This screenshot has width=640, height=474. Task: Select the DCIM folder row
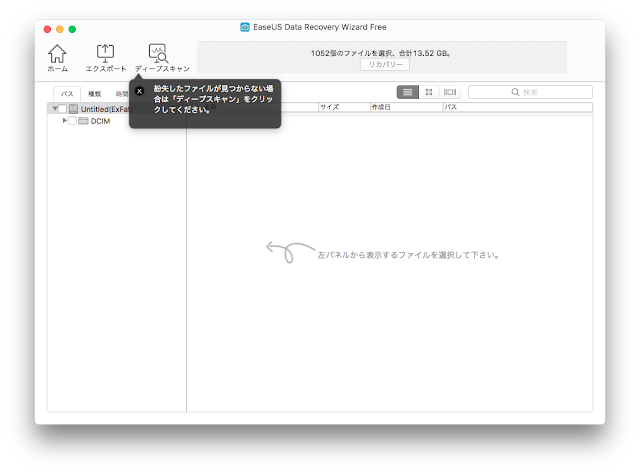[117, 121]
